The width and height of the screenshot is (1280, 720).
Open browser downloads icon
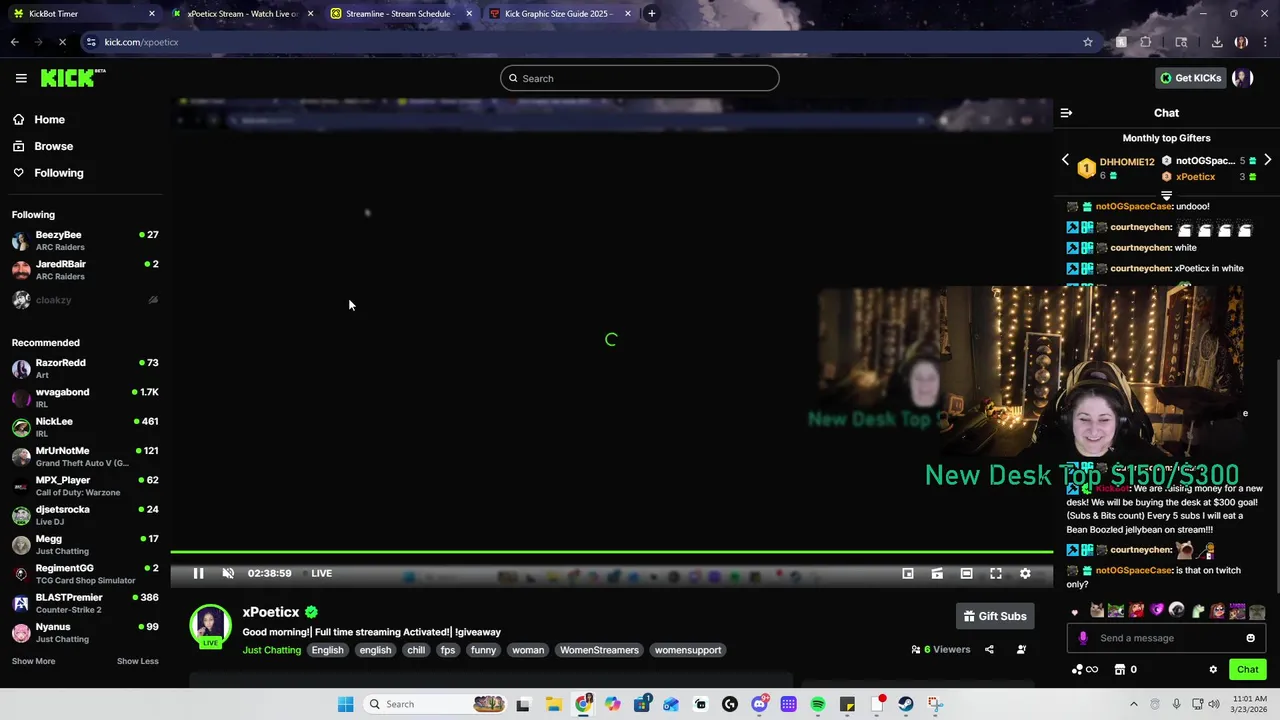(x=1217, y=42)
